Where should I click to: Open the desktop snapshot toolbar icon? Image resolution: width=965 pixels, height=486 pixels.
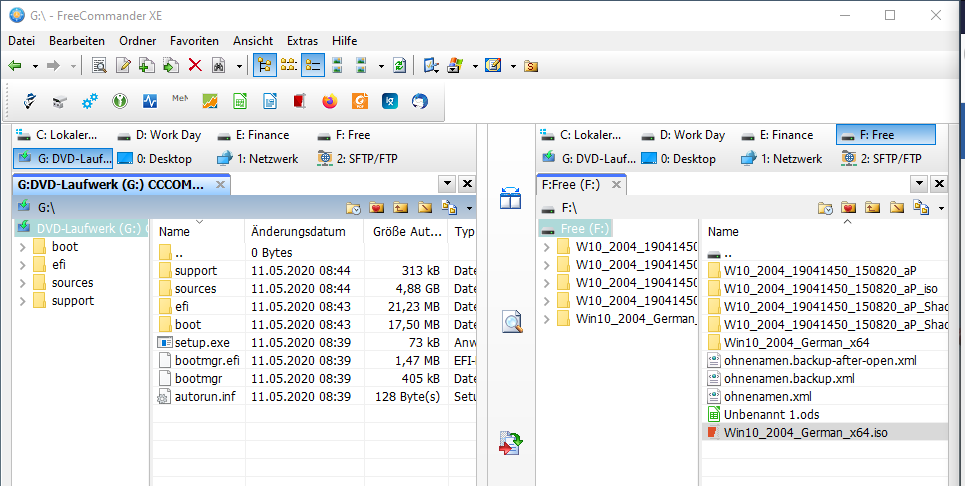[x=431, y=65]
